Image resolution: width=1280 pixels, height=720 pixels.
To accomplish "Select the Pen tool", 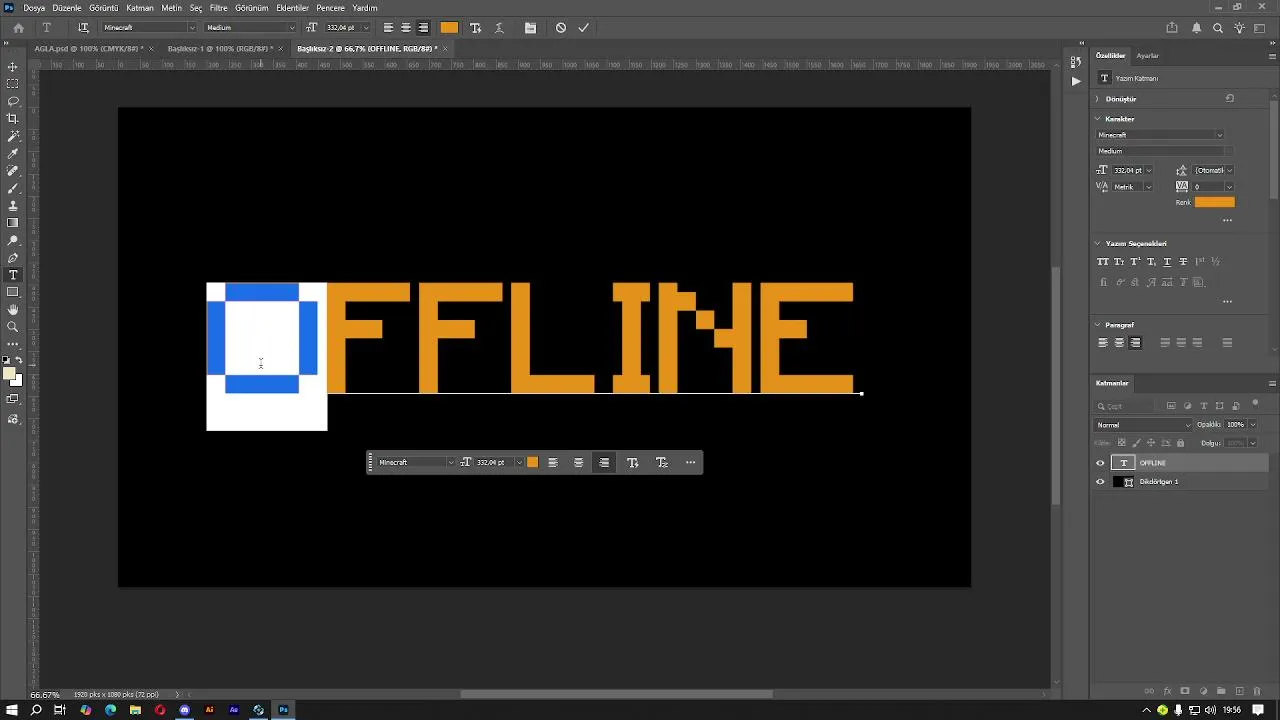I will 13,258.
